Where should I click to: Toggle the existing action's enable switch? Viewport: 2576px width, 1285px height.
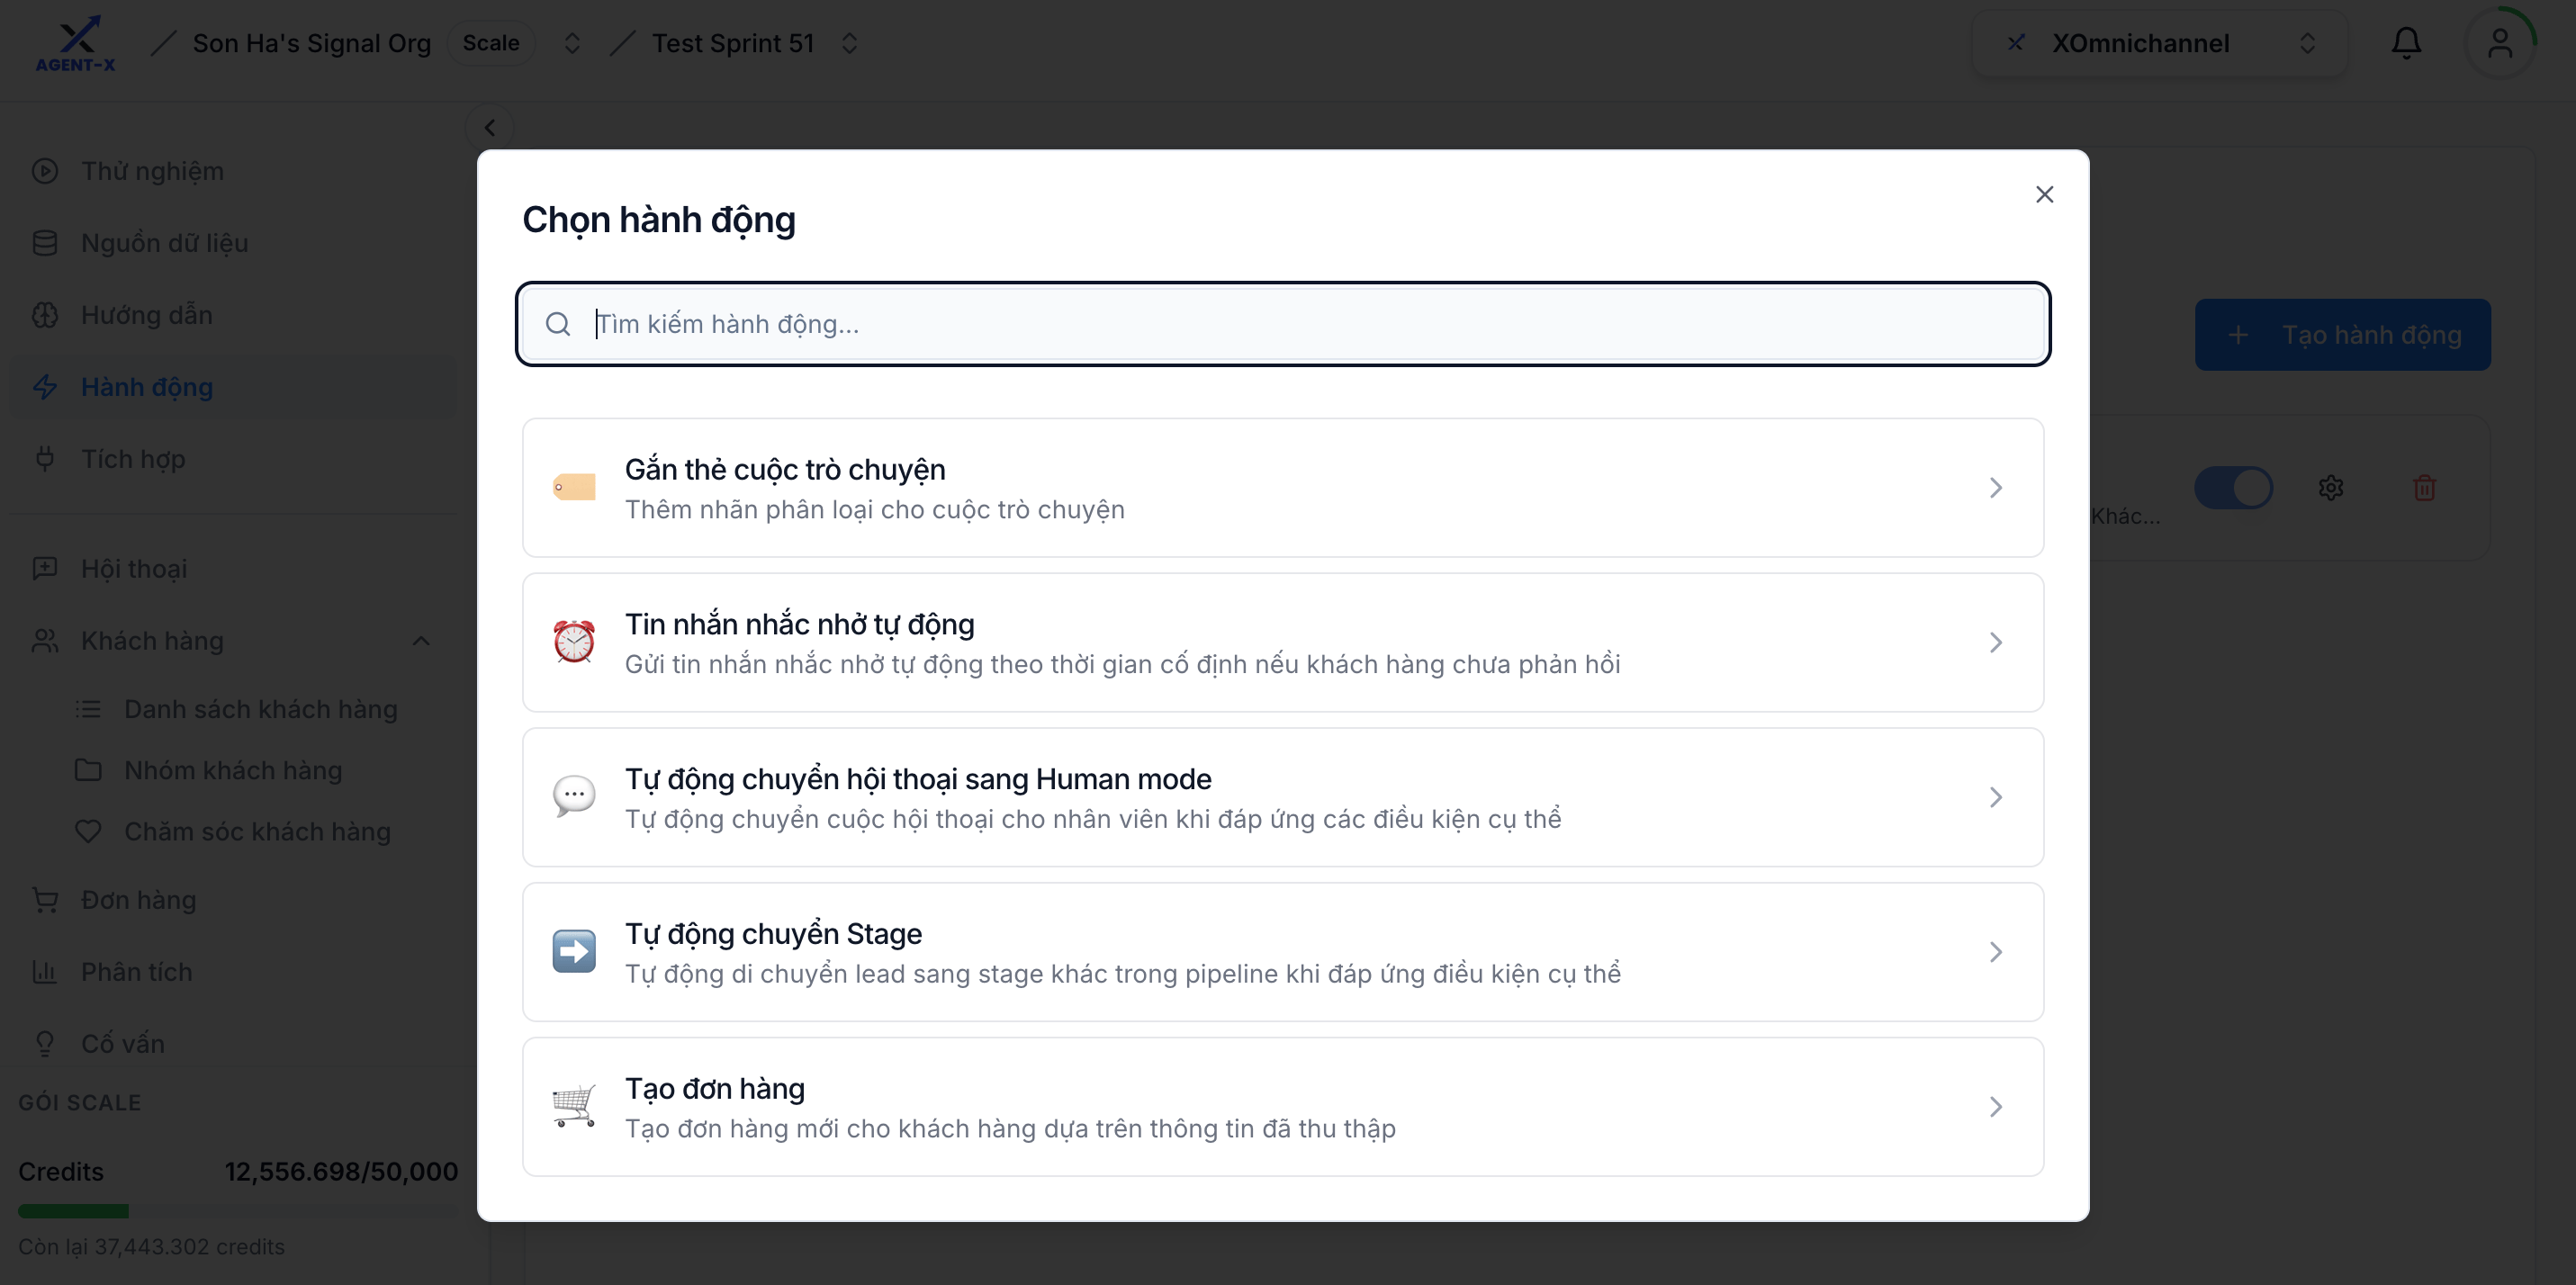[x=2234, y=487]
